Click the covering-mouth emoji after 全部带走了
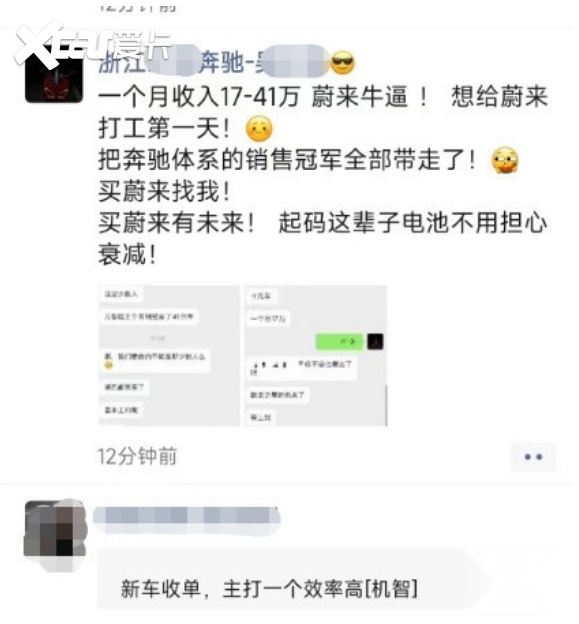This screenshot has height=624, width=579. point(505,160)
